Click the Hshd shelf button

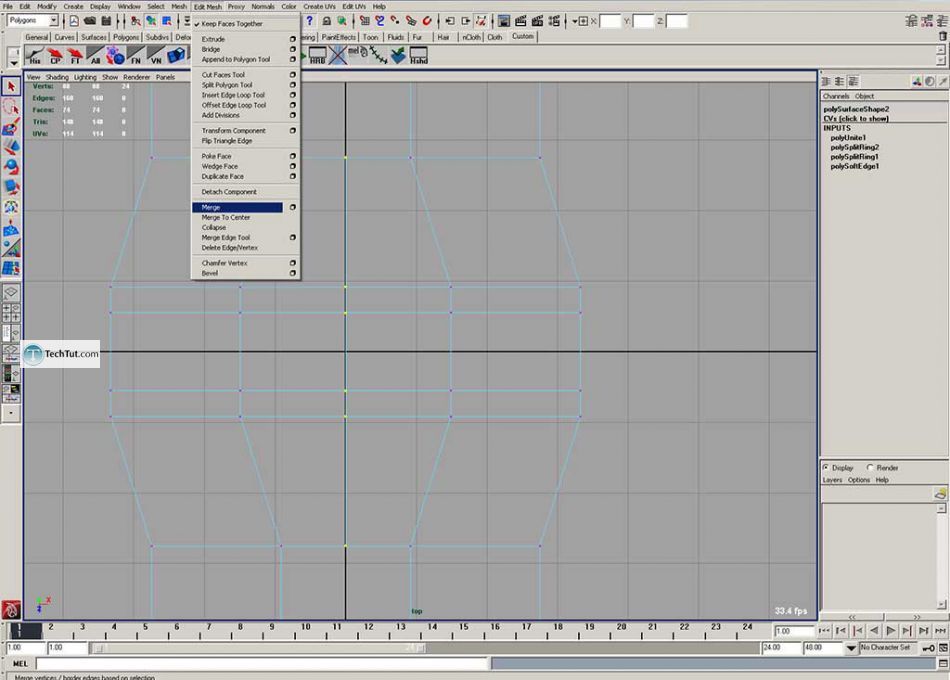[418, 56]
